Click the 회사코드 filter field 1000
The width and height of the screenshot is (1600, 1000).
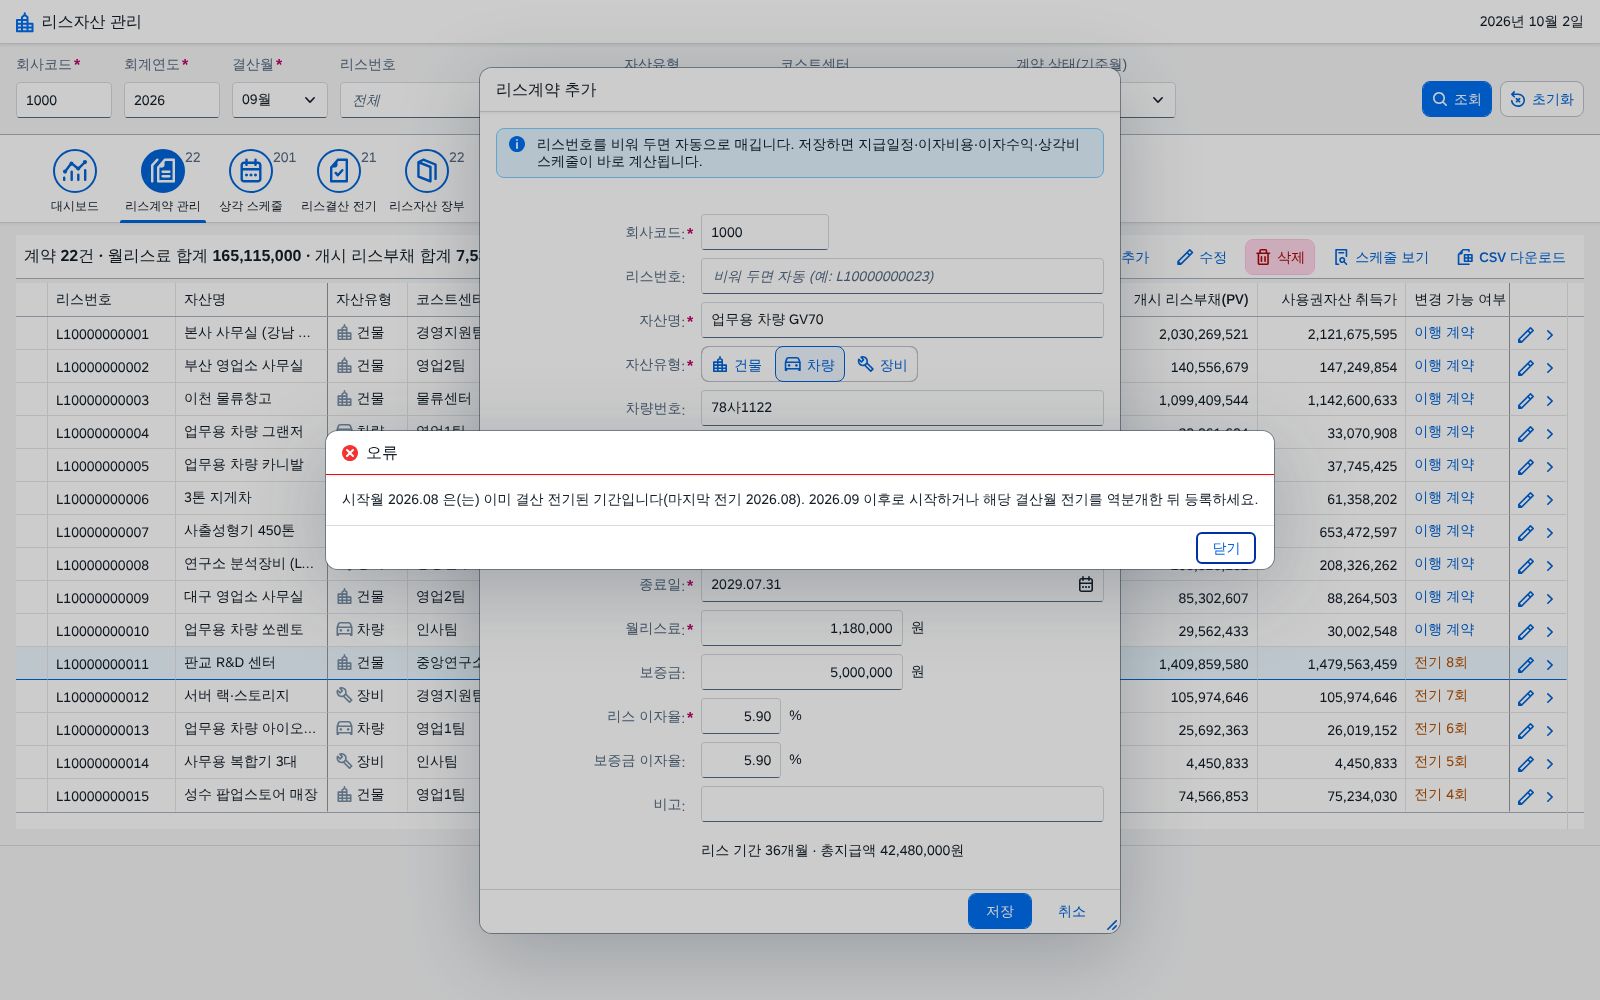point(64,100)
